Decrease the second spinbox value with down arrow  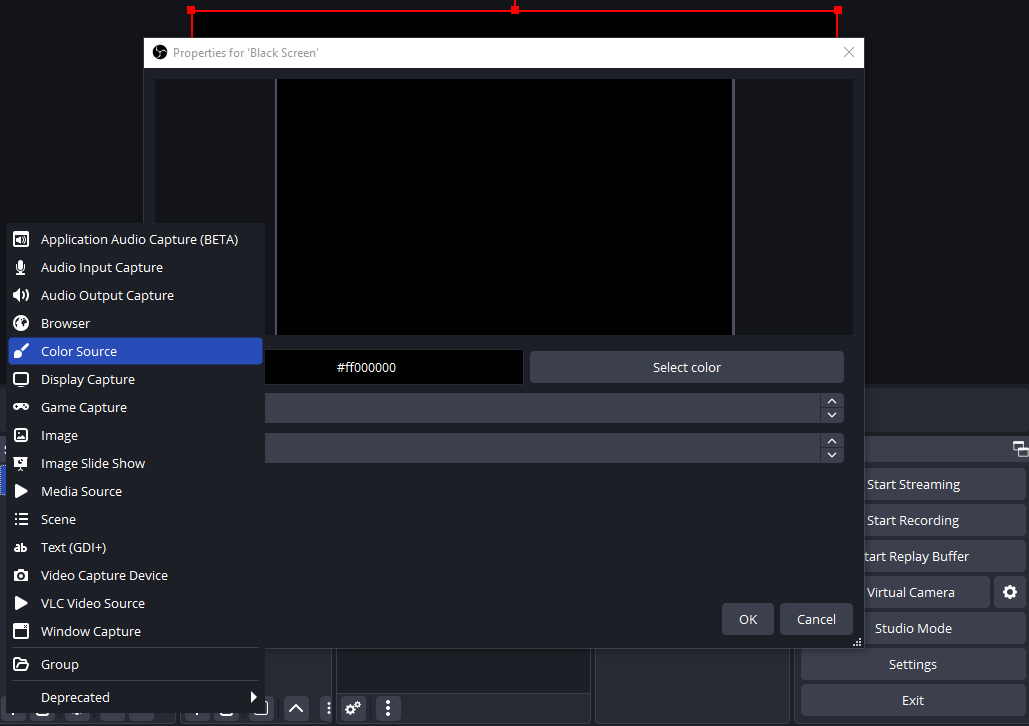832,455
